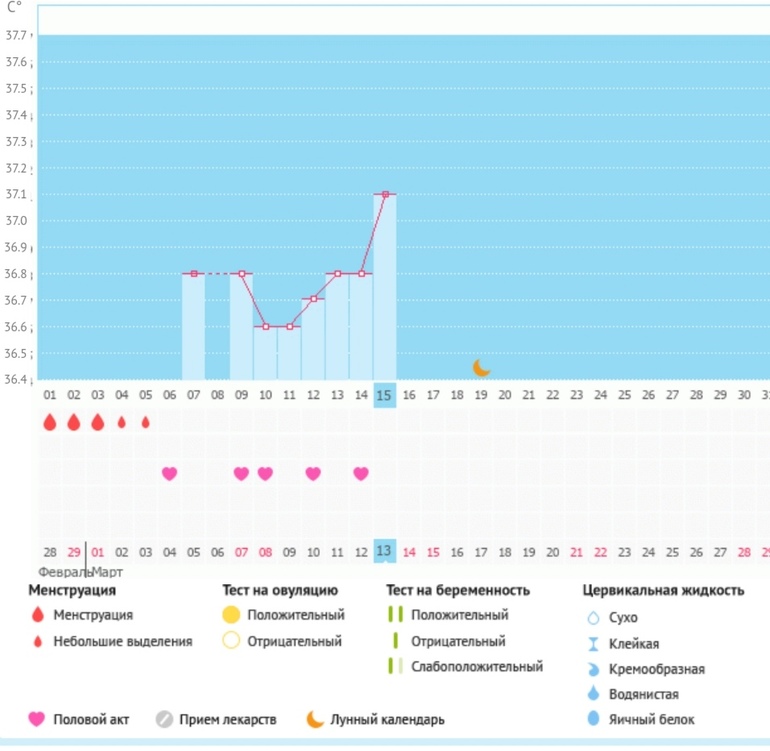Click the creamy cervical fluid icon
This screenshot has width=770, height=751.
[x=594, y=668]
